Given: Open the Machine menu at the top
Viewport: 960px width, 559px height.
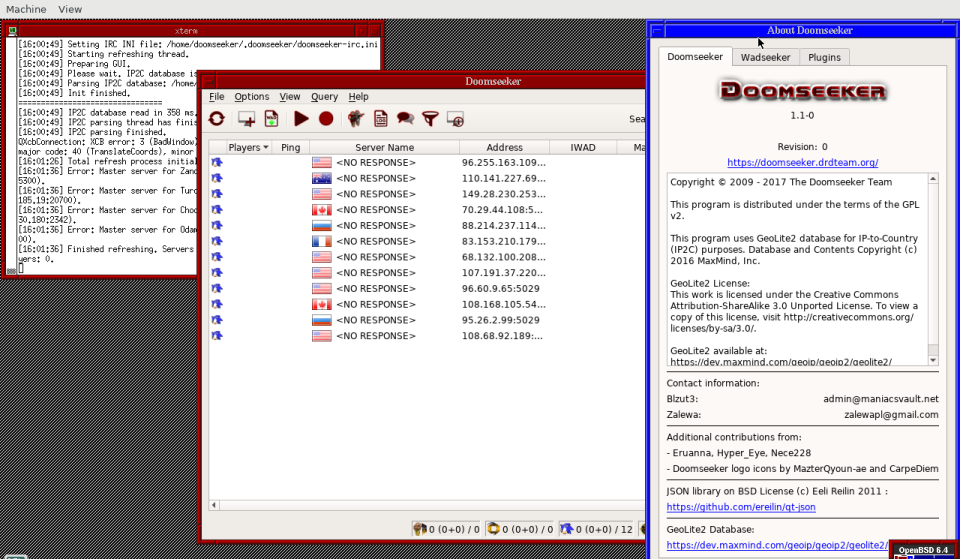Looking at the screenshot, I should coord(26,9).
